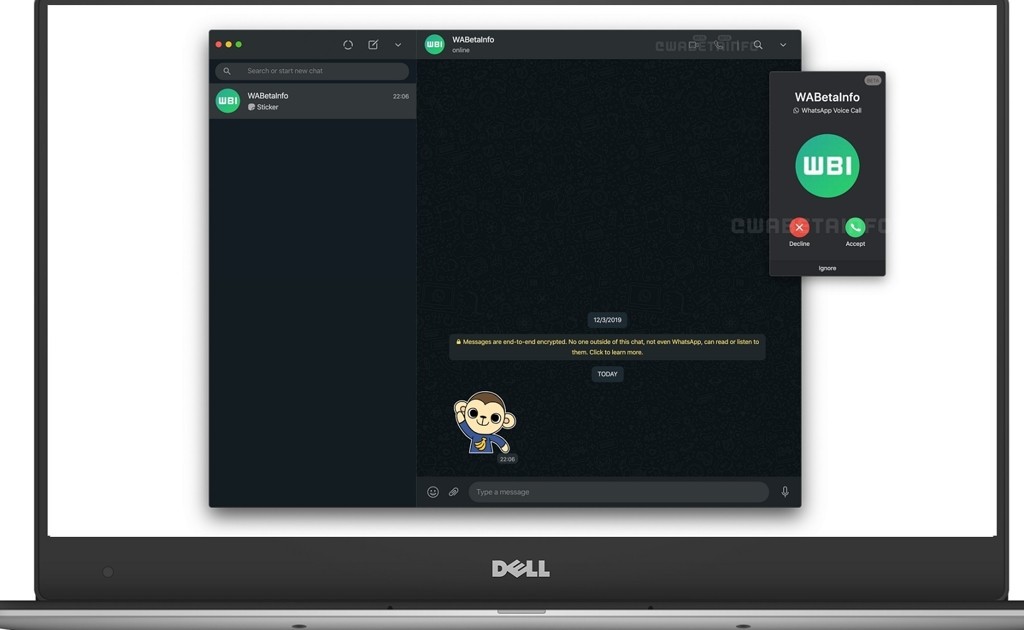Attach a file with paperclip icon

(454, 492)
